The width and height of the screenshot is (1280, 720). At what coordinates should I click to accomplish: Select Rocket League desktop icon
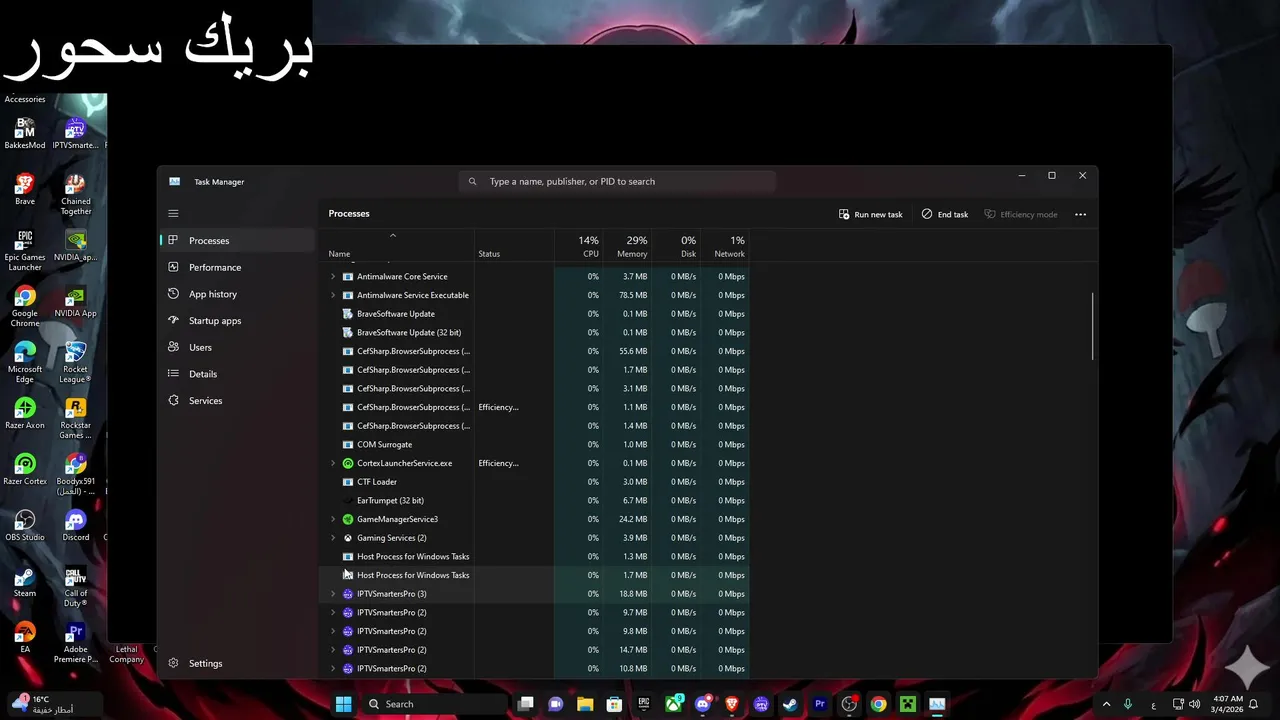click(75, 363)
